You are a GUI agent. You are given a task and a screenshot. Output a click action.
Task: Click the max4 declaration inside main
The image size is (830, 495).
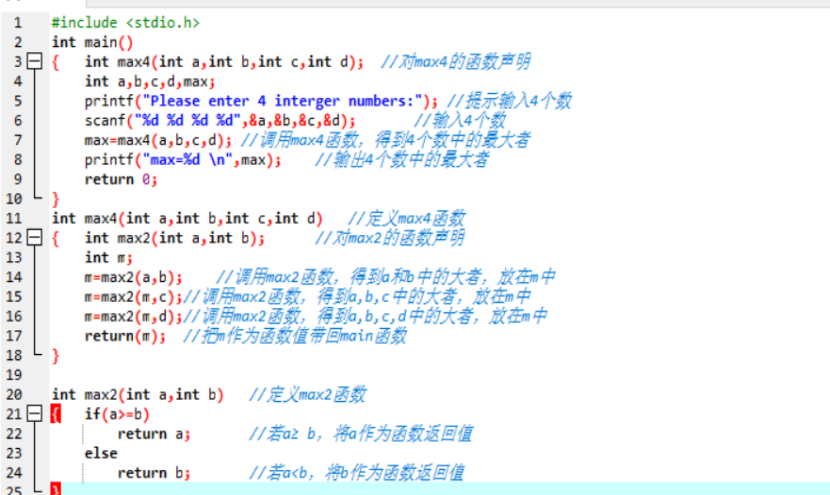click(x=224, y=62)
